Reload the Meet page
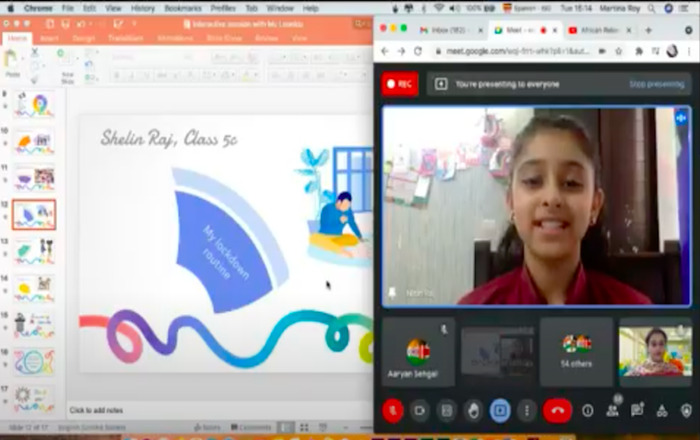Image resolution: width=700 pixels, height=440 pixels. (418, 51)
